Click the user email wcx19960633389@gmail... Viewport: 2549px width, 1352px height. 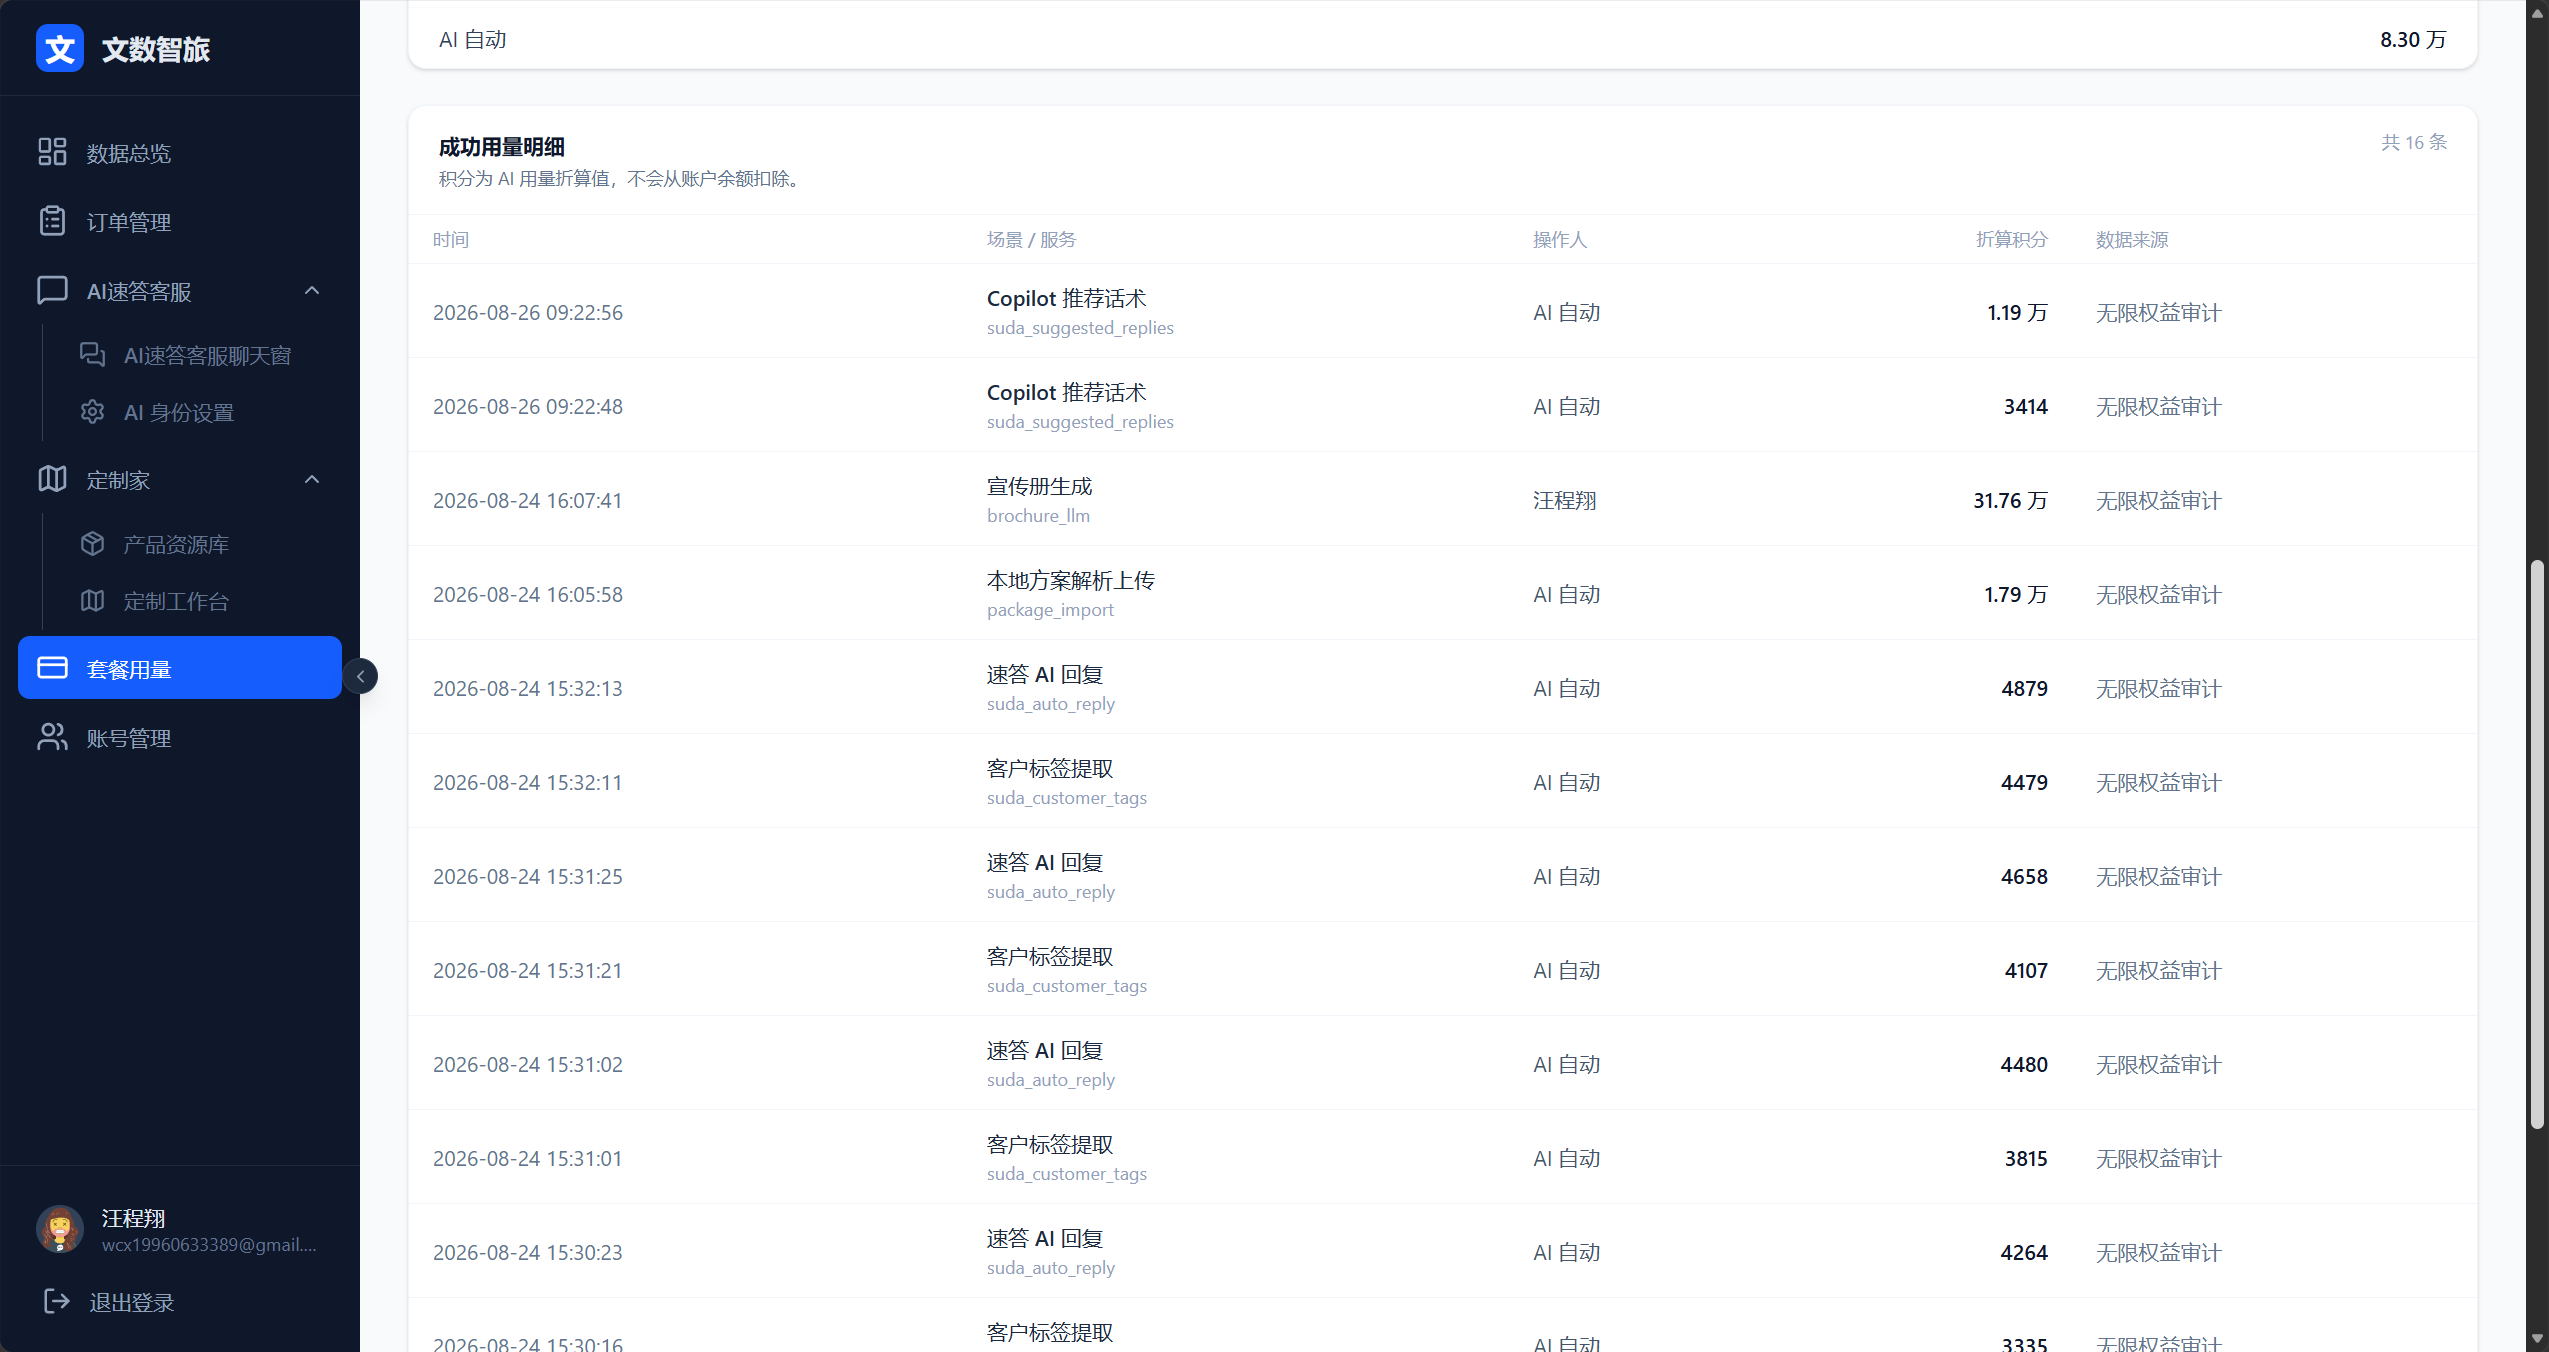(x=209, y=1245)
